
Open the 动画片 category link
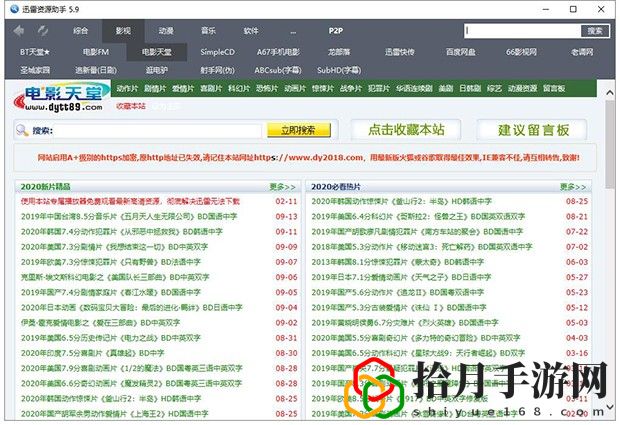click(x=295, y=89)
